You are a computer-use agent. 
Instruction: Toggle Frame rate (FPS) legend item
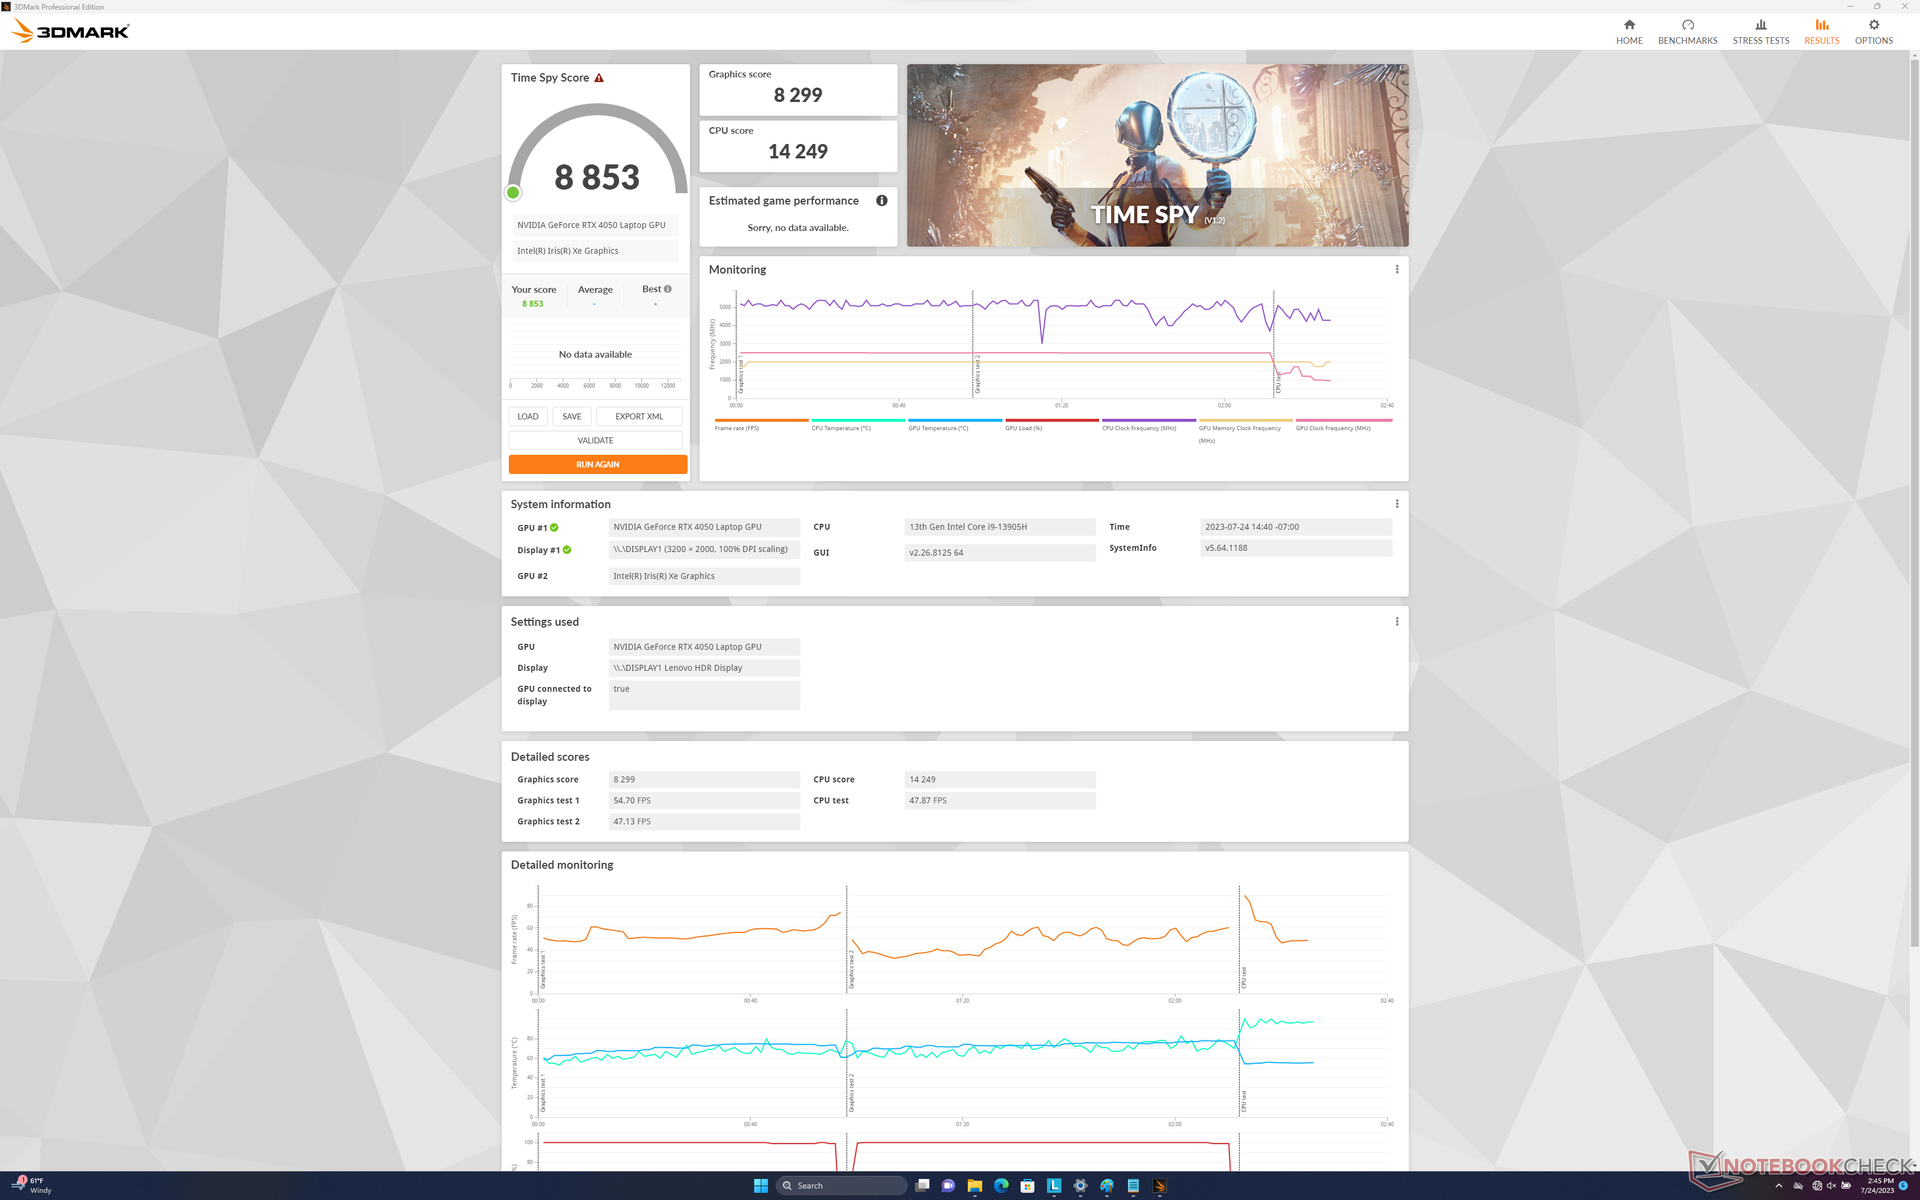pos(761,425)
